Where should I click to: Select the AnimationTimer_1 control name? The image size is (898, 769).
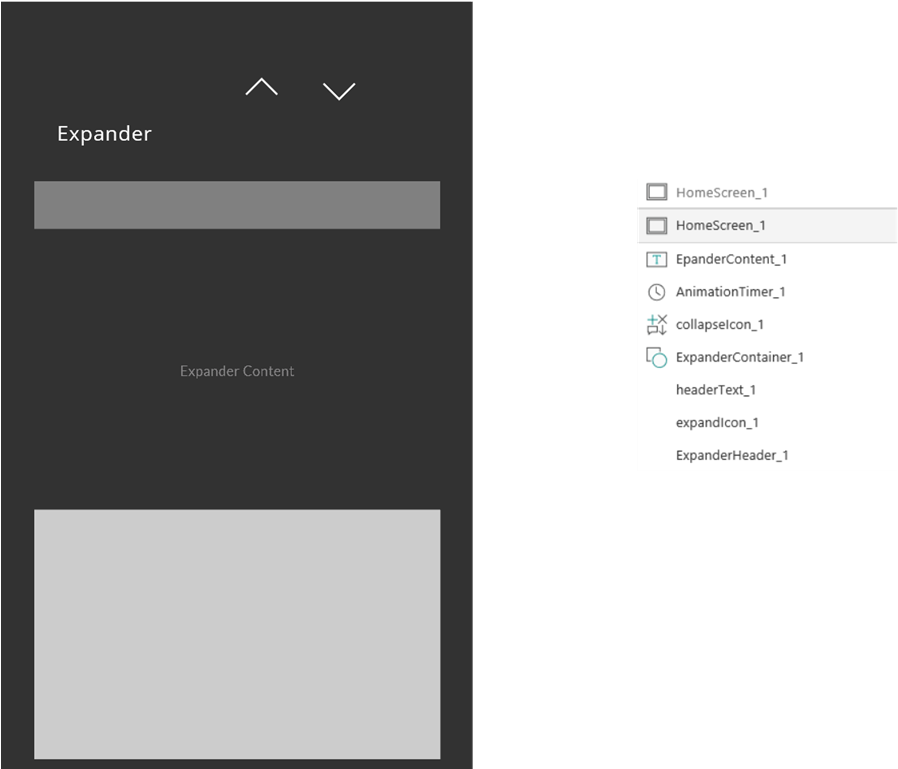coord(730,292)
